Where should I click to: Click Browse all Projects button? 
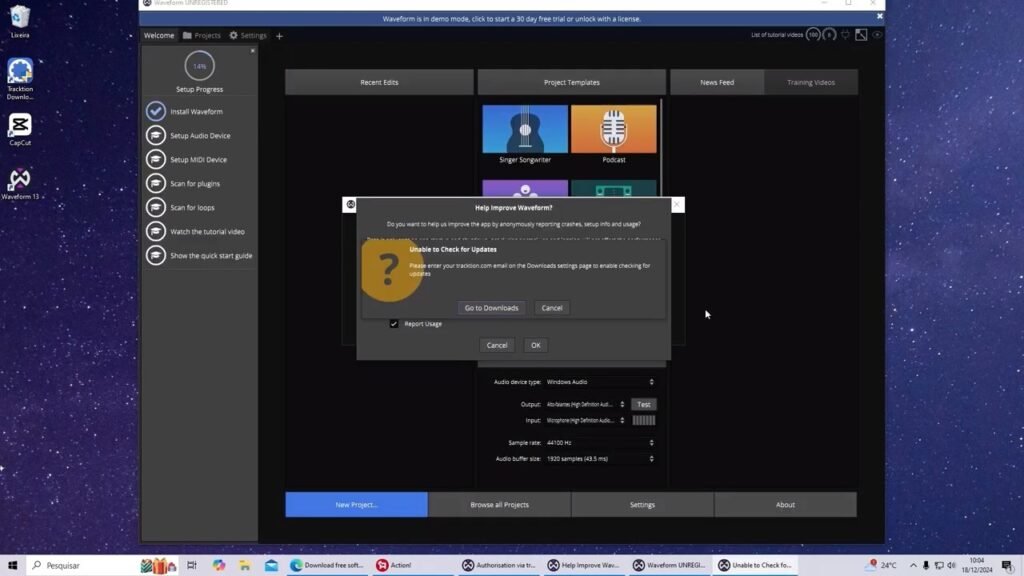tap(500, 505)
